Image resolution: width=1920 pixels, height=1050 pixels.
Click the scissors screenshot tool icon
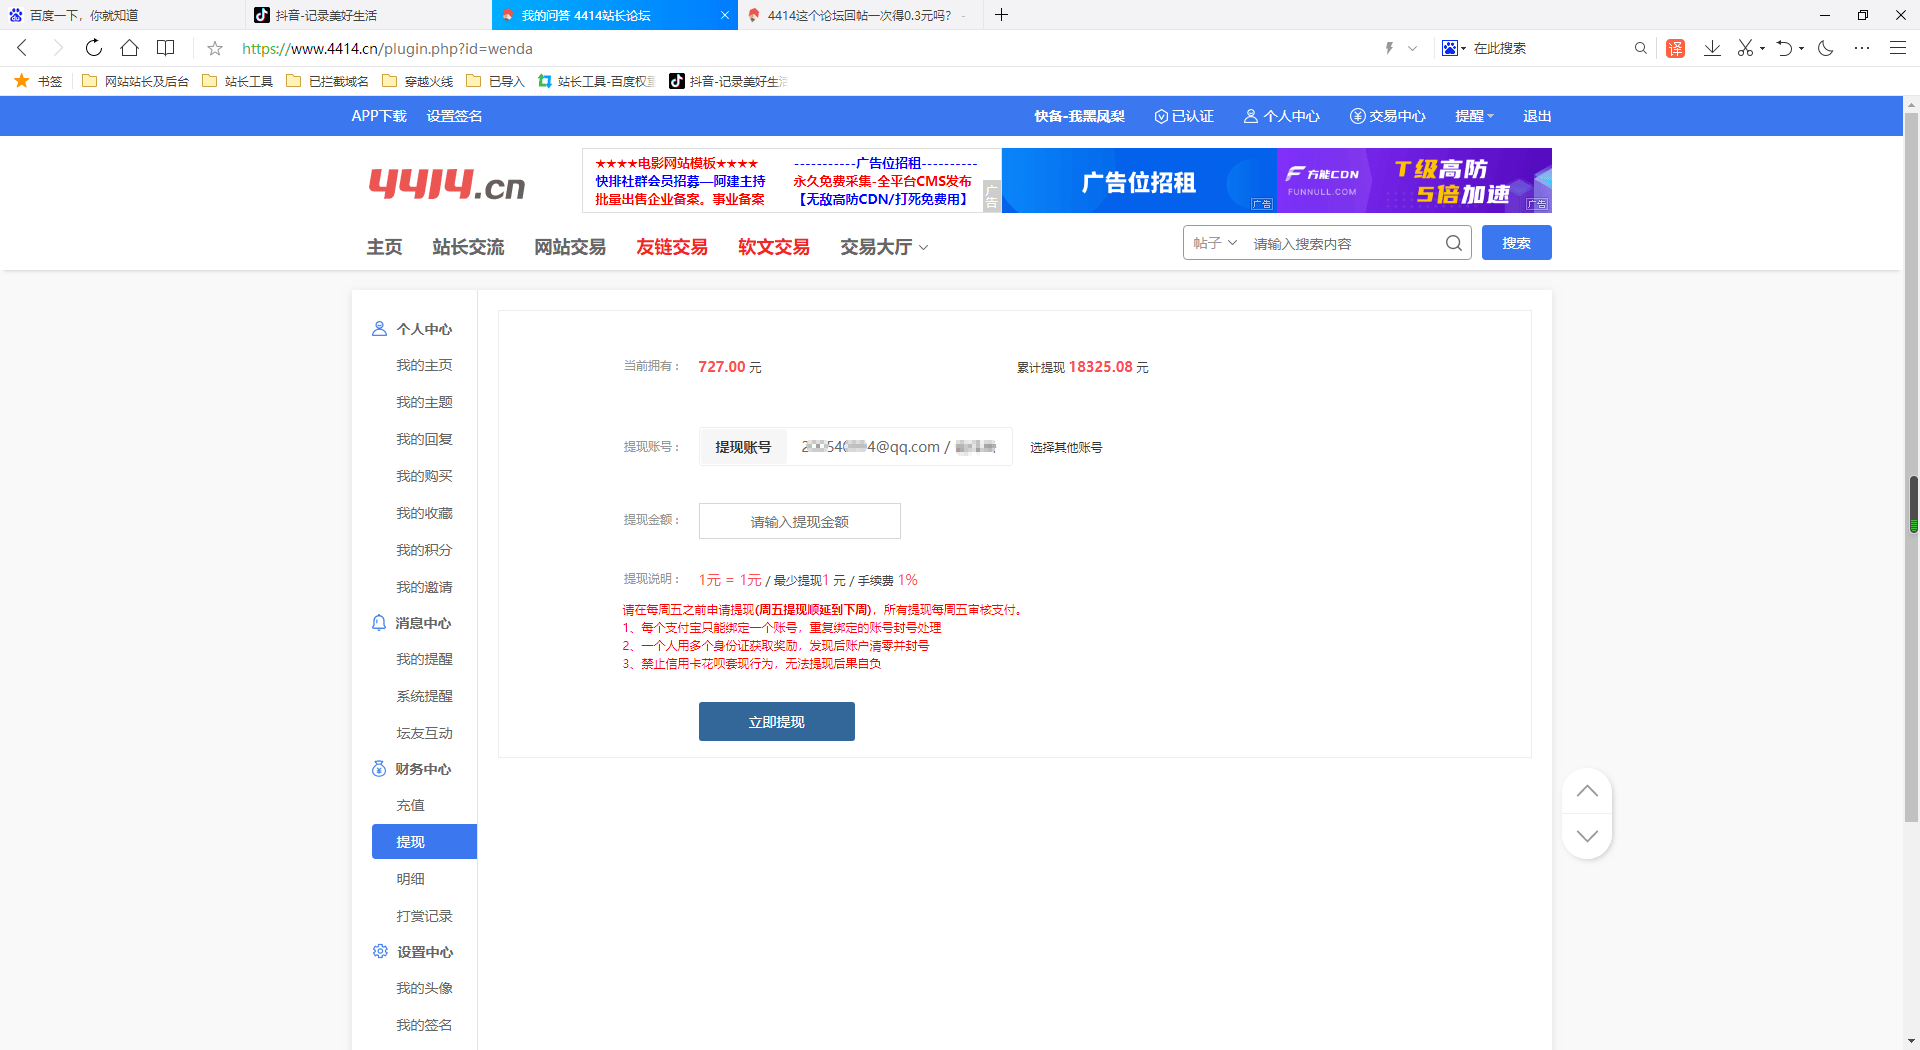coord(1745,48)
